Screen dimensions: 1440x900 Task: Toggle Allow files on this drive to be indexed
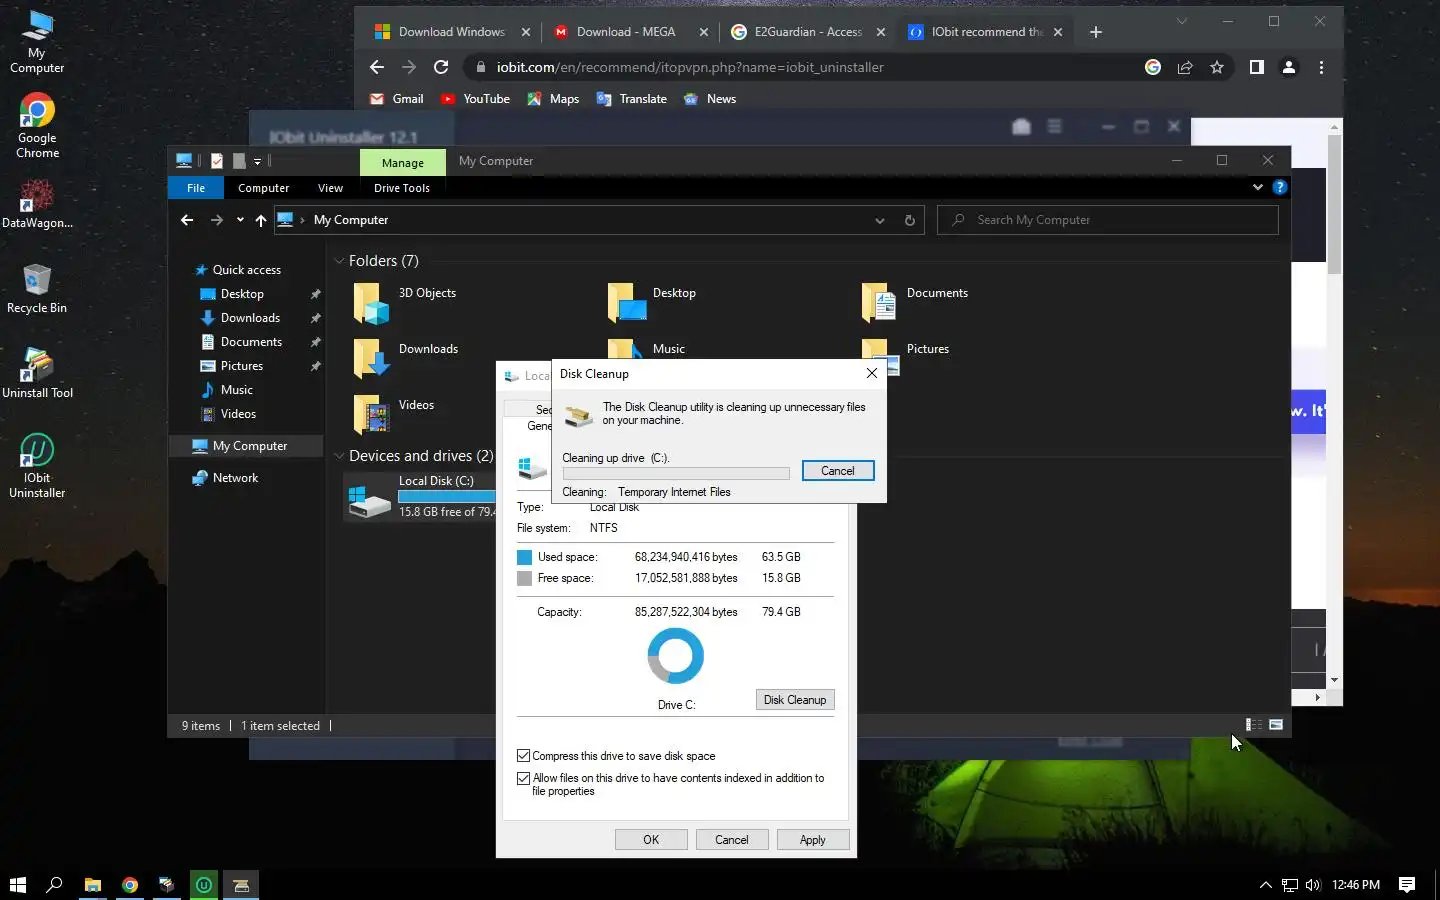click(523, 778)
